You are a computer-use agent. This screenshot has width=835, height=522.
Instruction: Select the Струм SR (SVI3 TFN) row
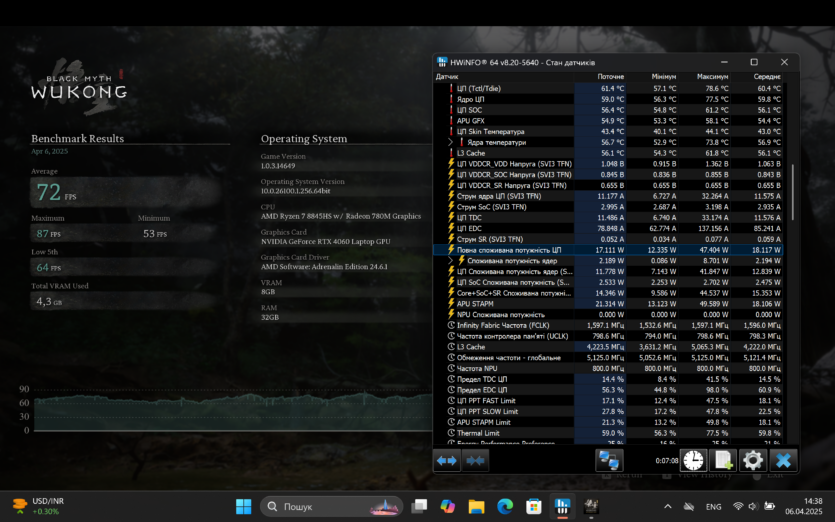(608, 239)
